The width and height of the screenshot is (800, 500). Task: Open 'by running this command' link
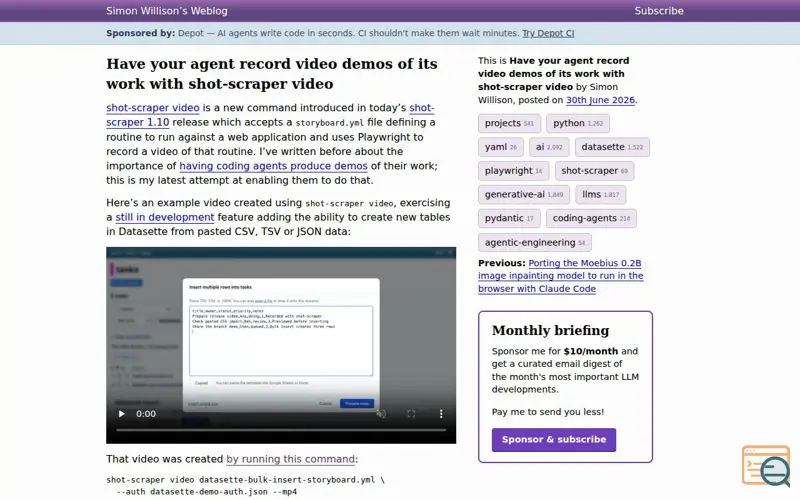coord(290,459)
